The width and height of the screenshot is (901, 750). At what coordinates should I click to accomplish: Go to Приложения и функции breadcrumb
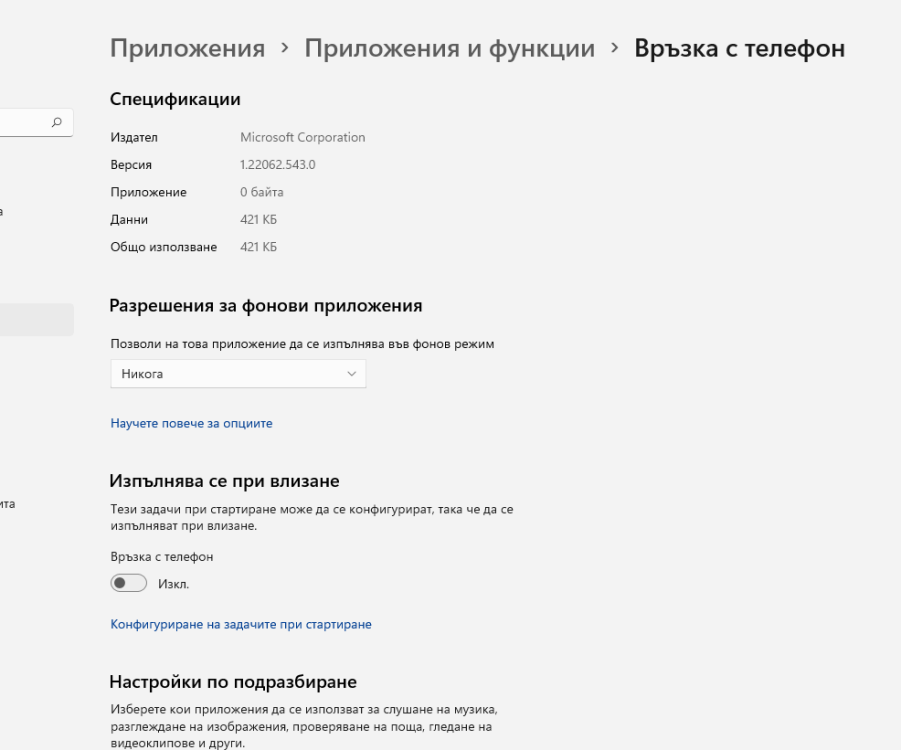click(x=449, y=48)
